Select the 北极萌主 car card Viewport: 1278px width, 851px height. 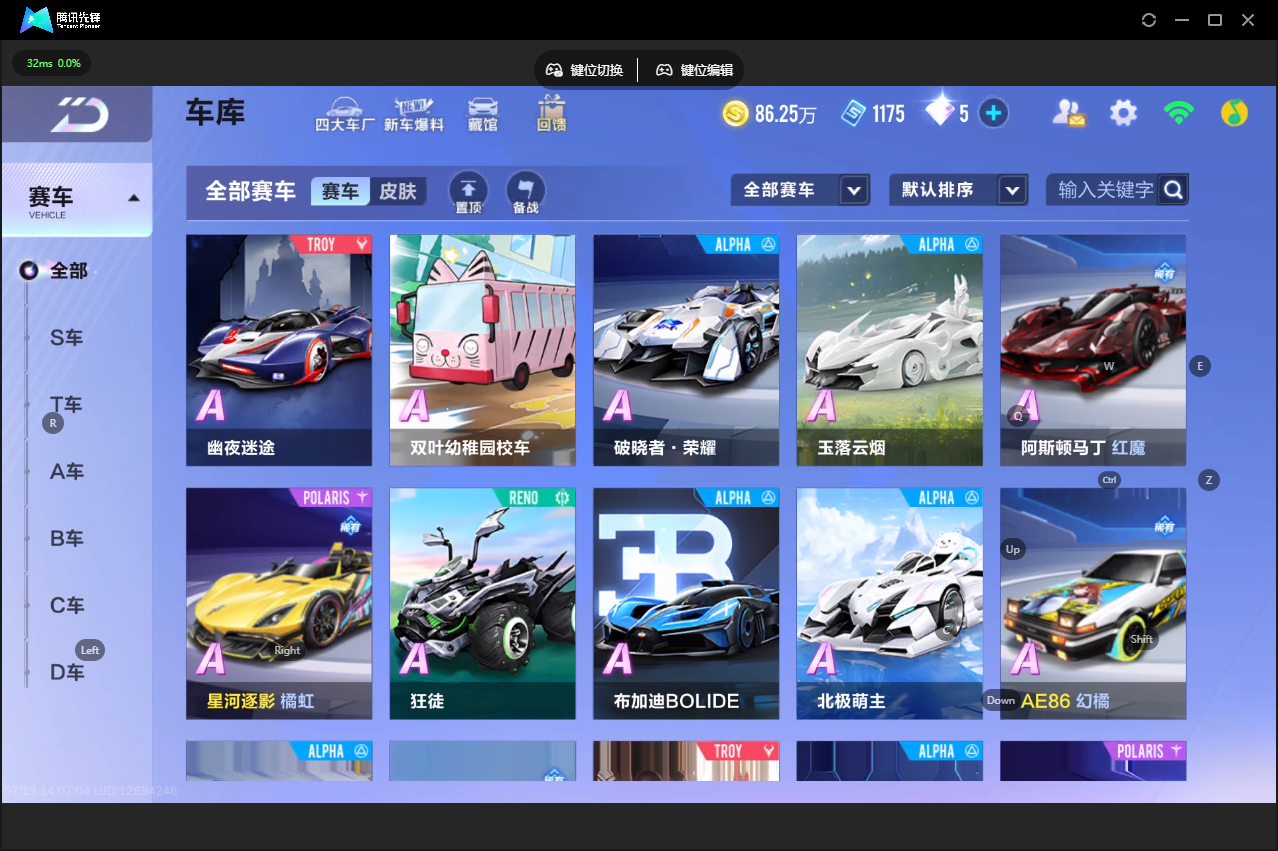click(889, 603)
